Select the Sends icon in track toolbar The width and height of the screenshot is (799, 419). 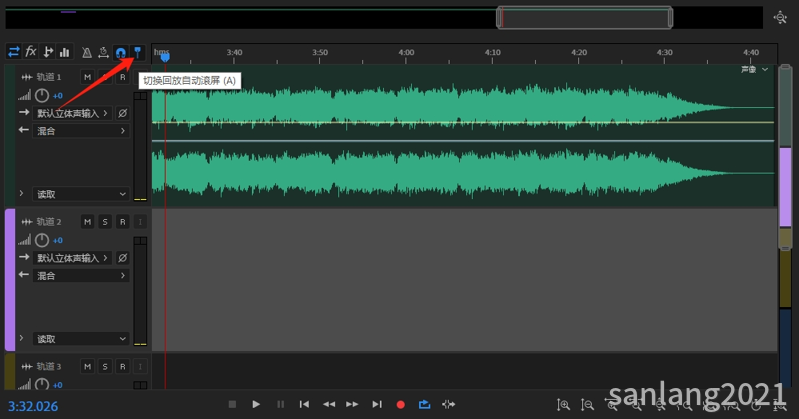click(48, 52)
